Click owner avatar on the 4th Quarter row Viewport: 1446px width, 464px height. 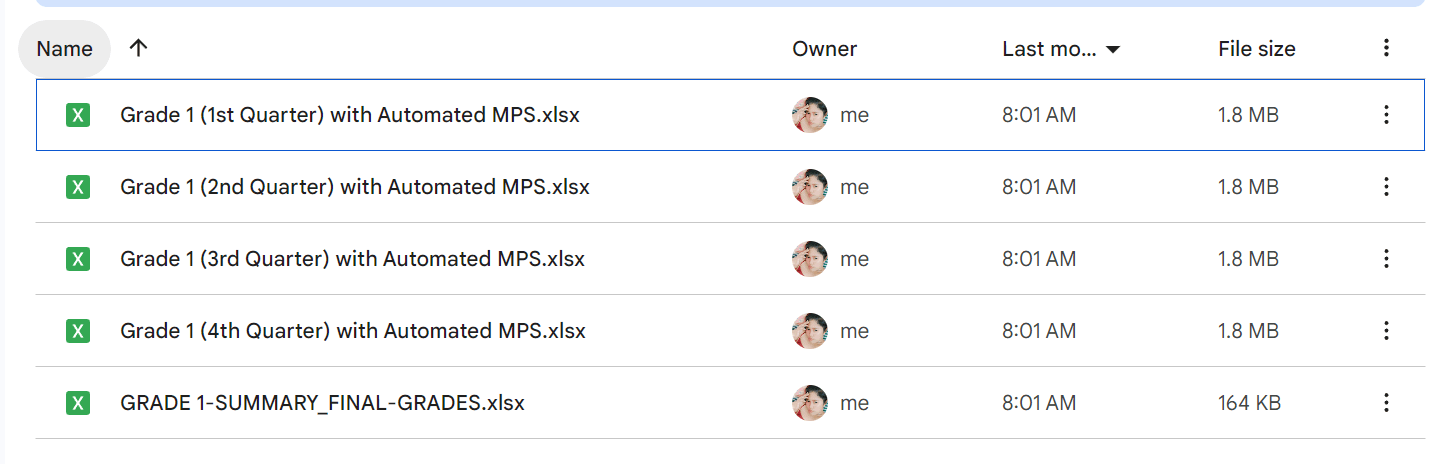click(x=809, y=331)
